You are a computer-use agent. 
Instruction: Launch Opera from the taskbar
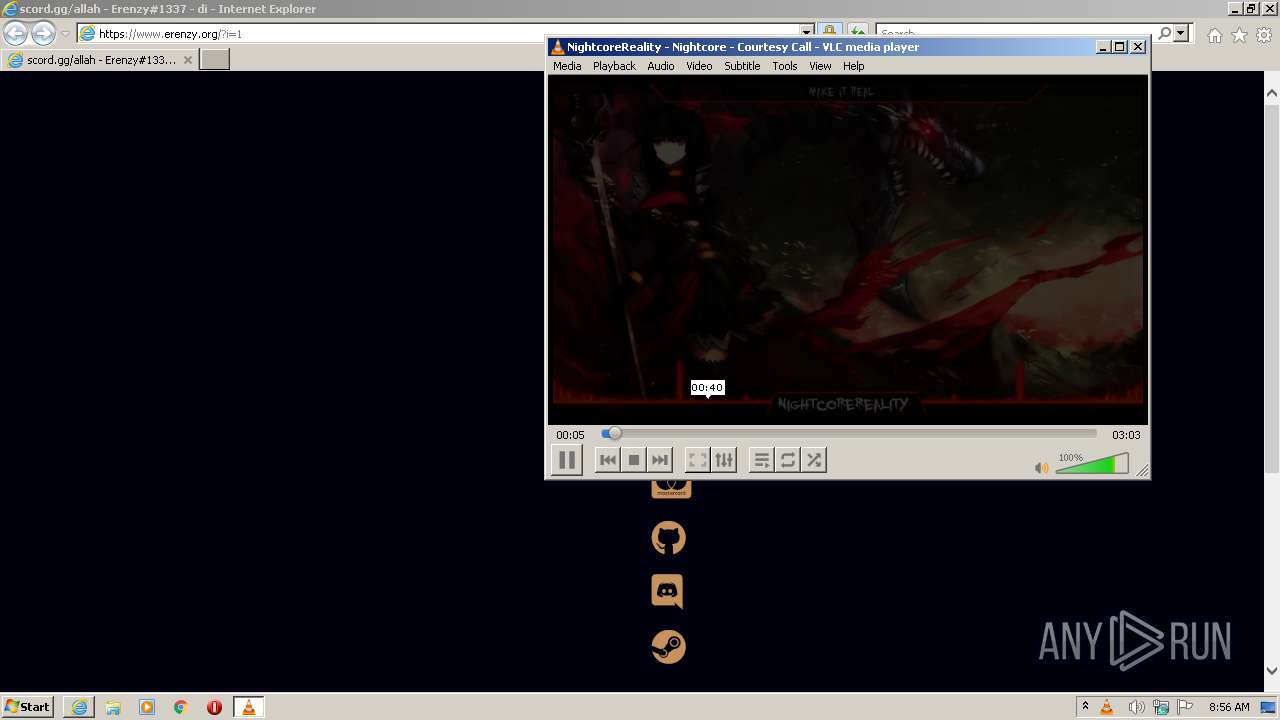click(x=214, y=707)
